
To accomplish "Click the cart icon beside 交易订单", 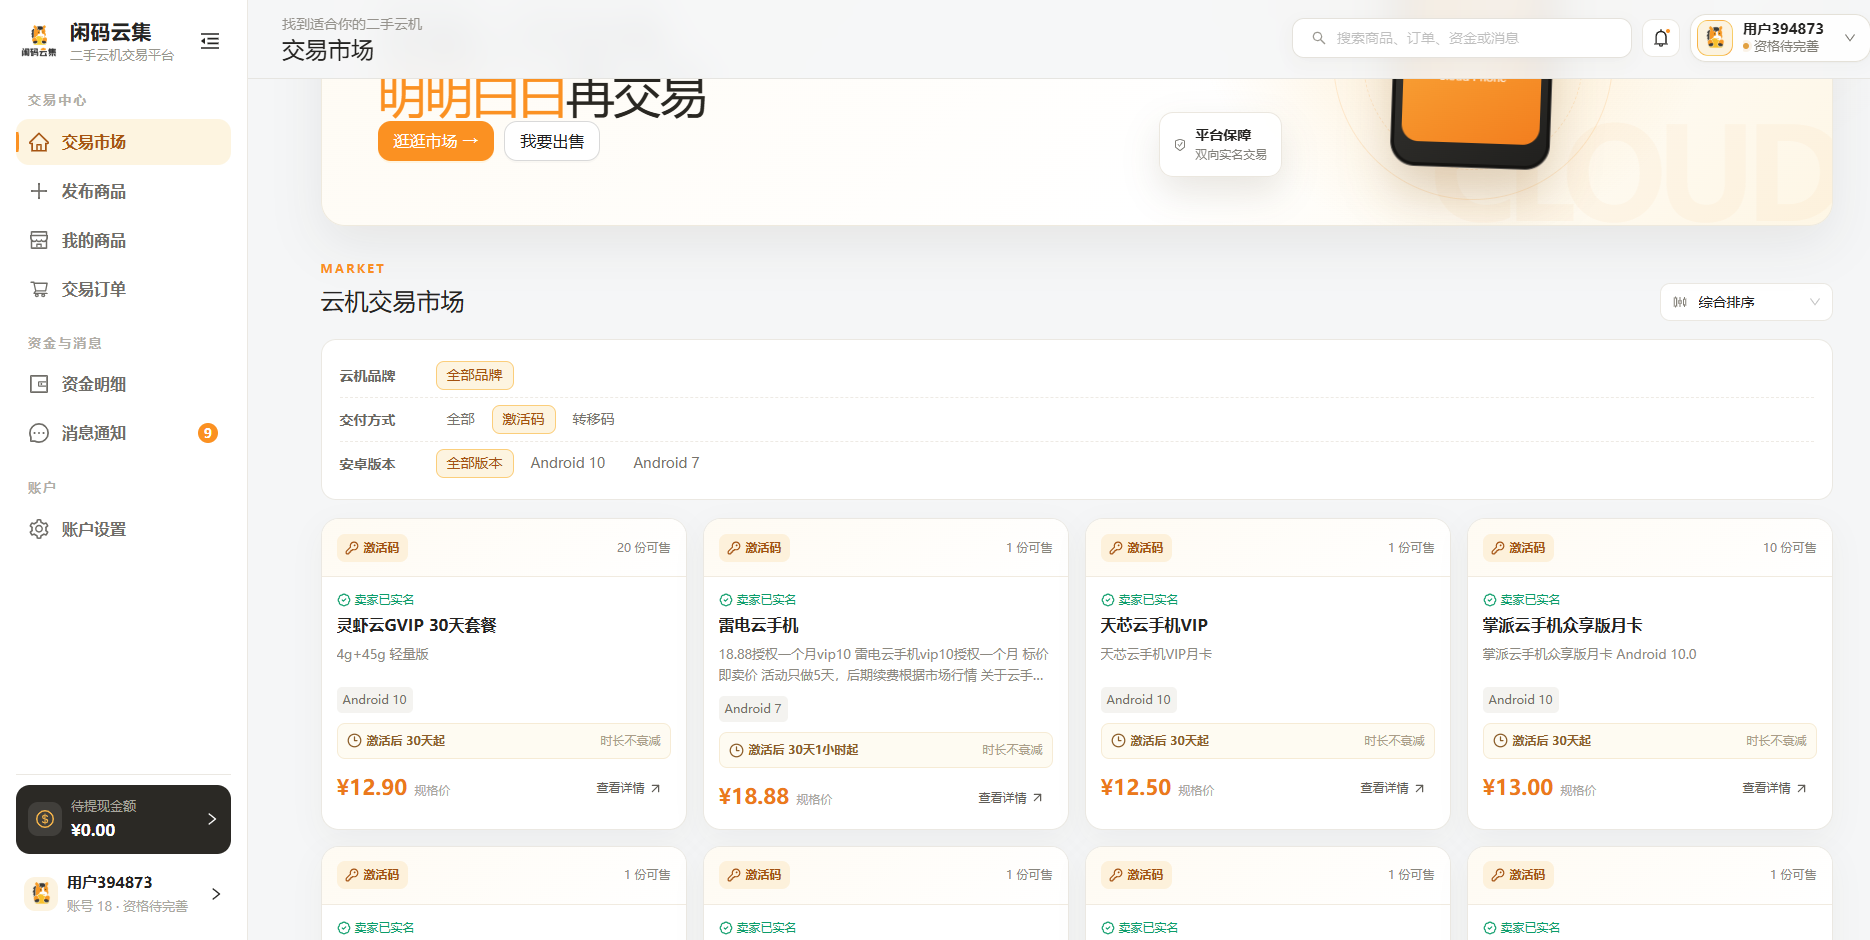I will coord(39,289).
